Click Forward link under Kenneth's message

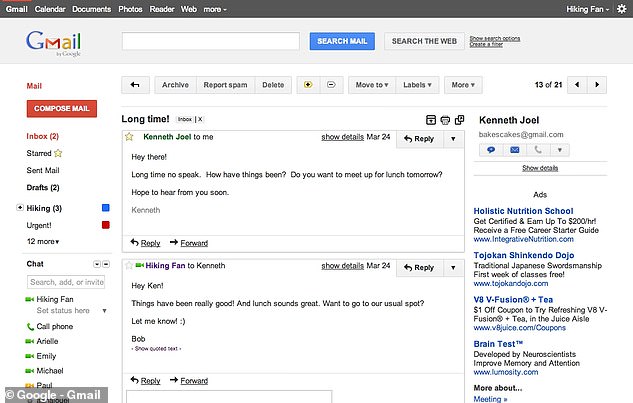click(x=194, y=243)
